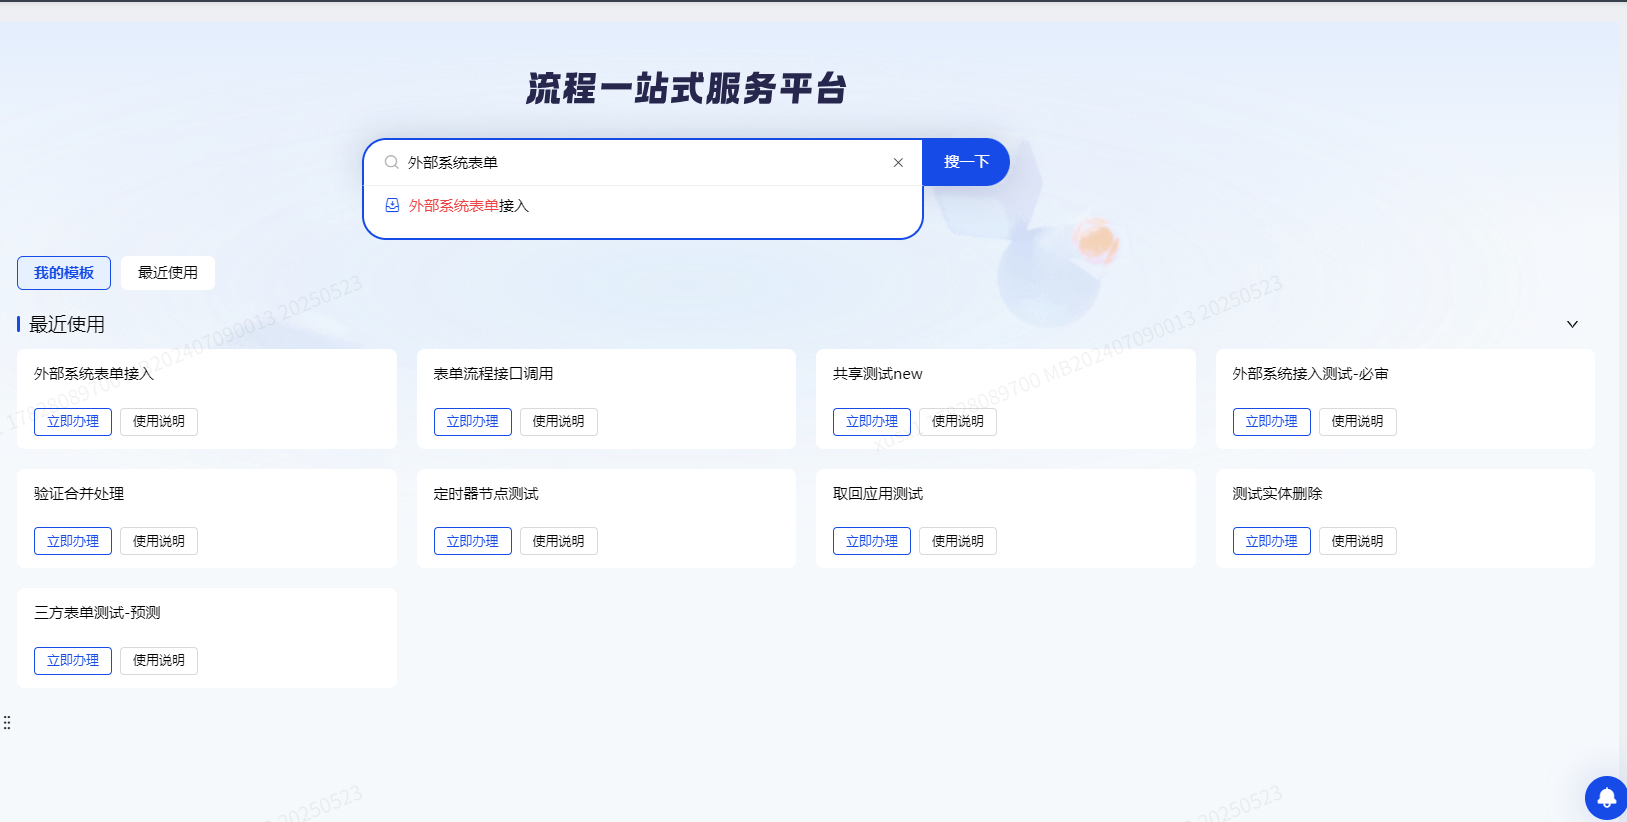
Task: Click the 测试实体删除 card title
Action: pos(1277,494)
